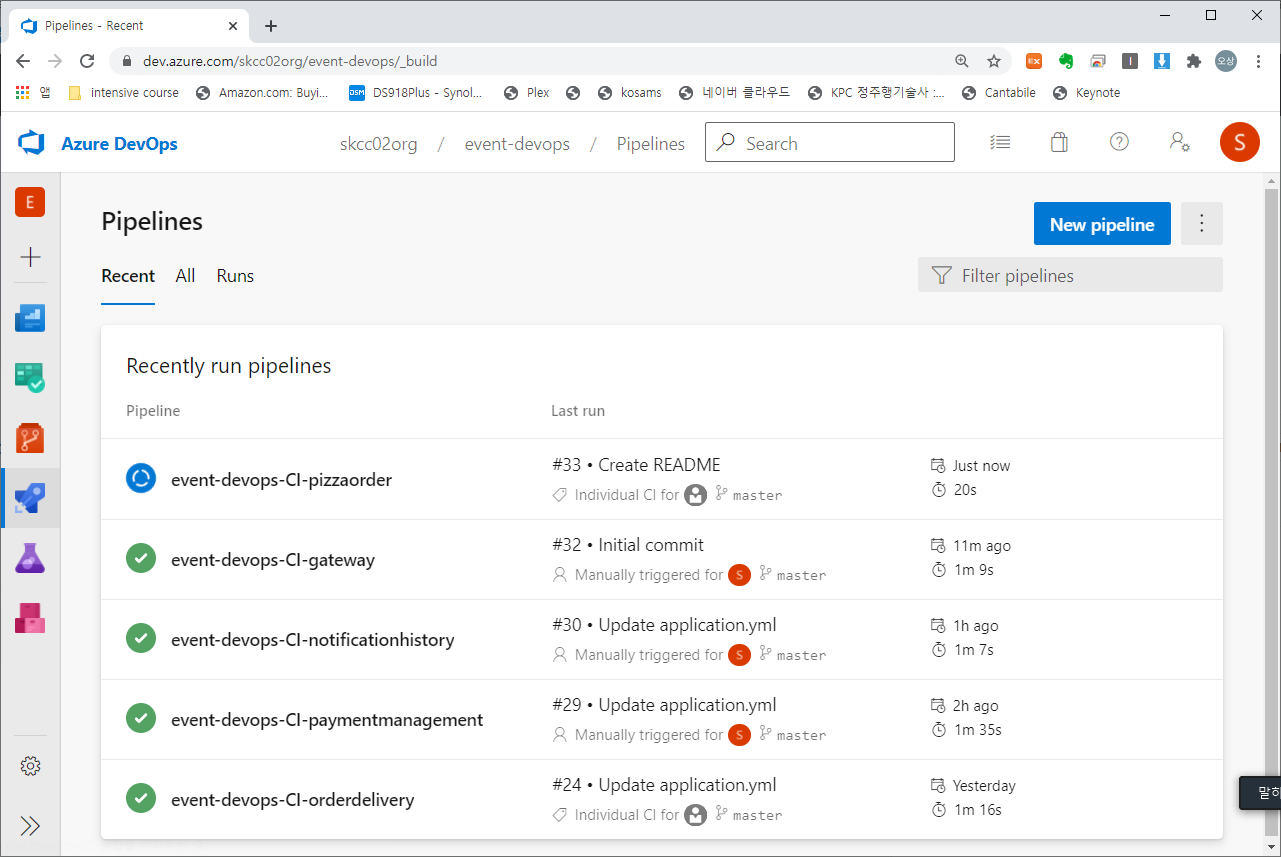This screenshot has height=857, width=1281.
Task: Click the Filter pipelines field
Action: [x=1070, y=275]
